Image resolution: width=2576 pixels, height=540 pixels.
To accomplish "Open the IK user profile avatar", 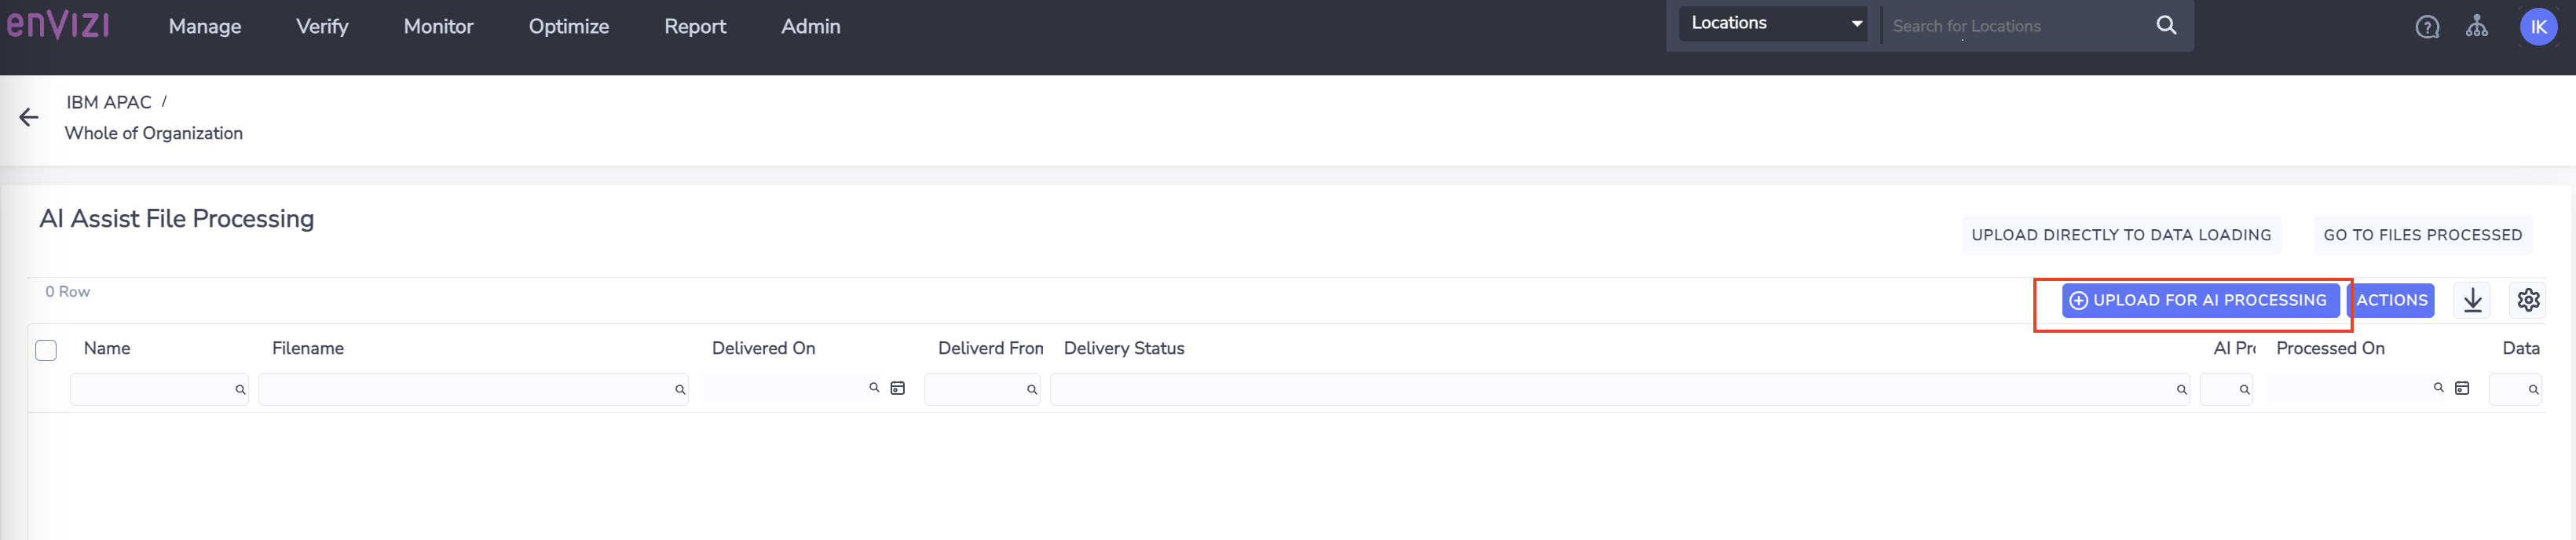I will coord(2539,26).
